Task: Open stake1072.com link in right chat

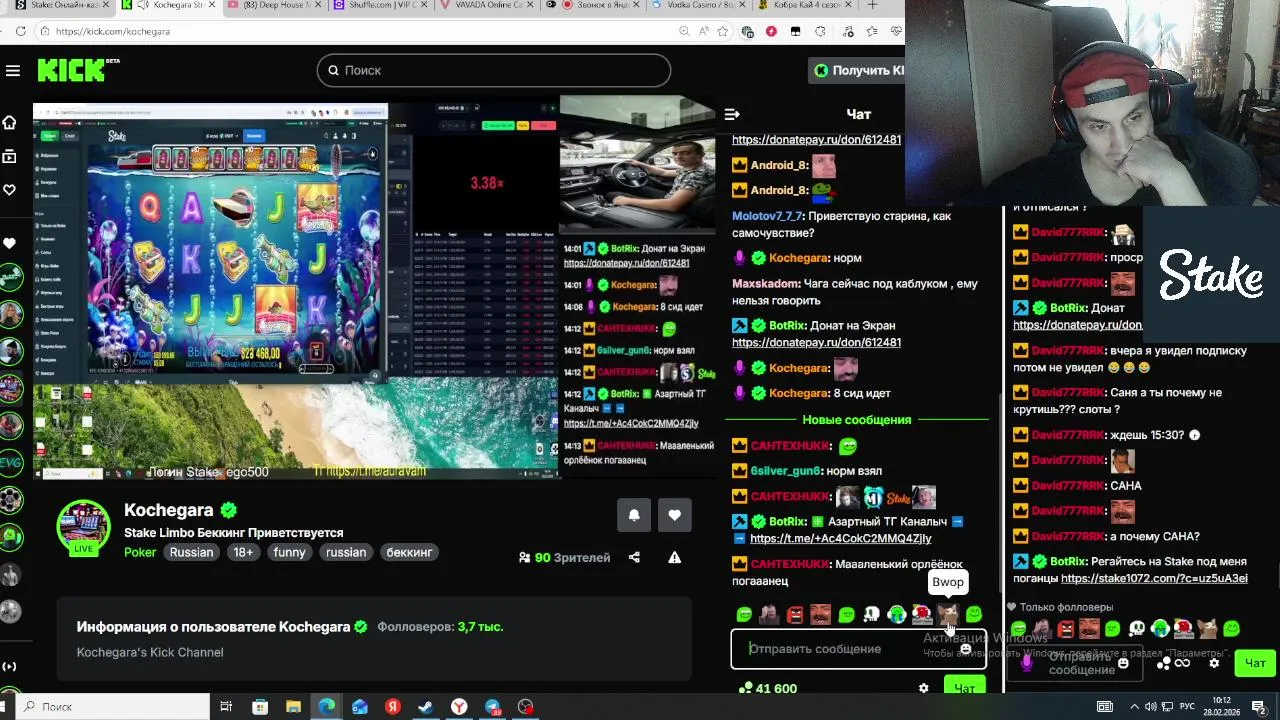Action: tap(1154, 578)
